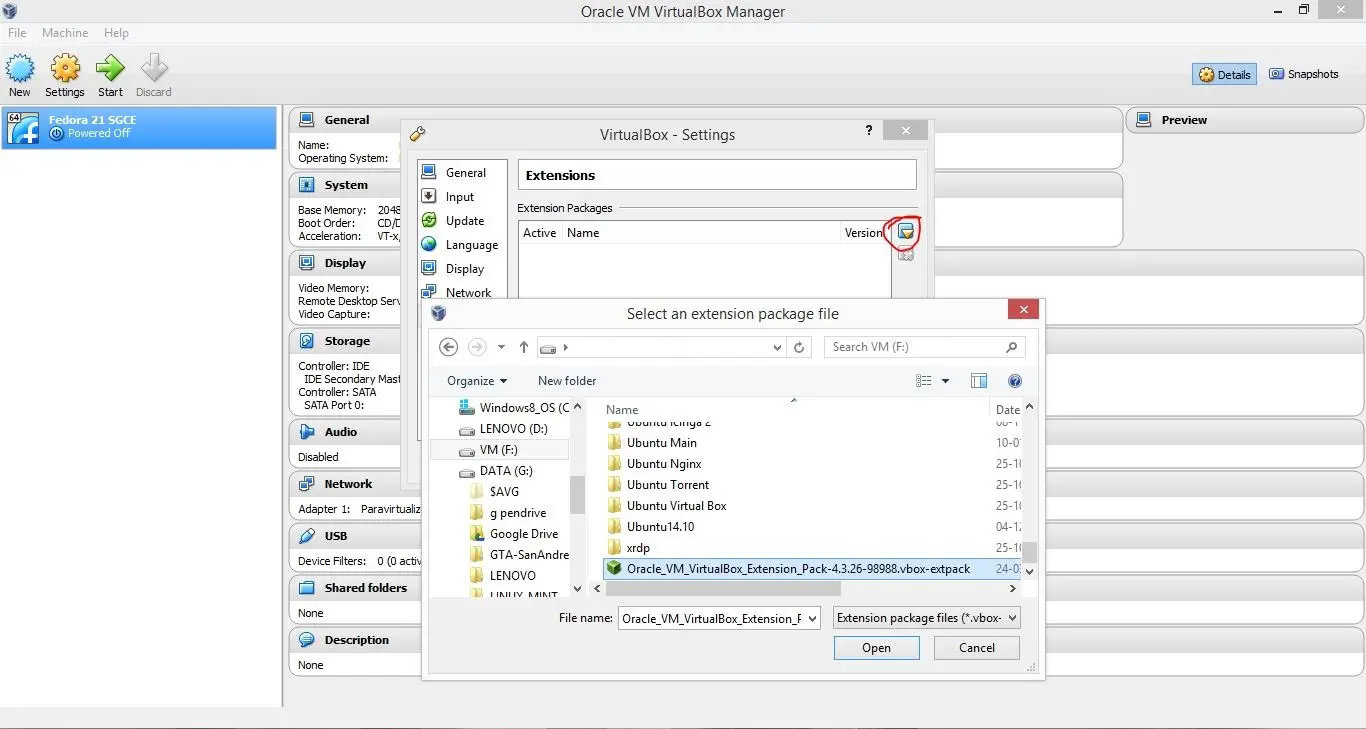This screenshot has height=729, width=1366.
Task: Open the Machine menu
Action: point(65,33)
